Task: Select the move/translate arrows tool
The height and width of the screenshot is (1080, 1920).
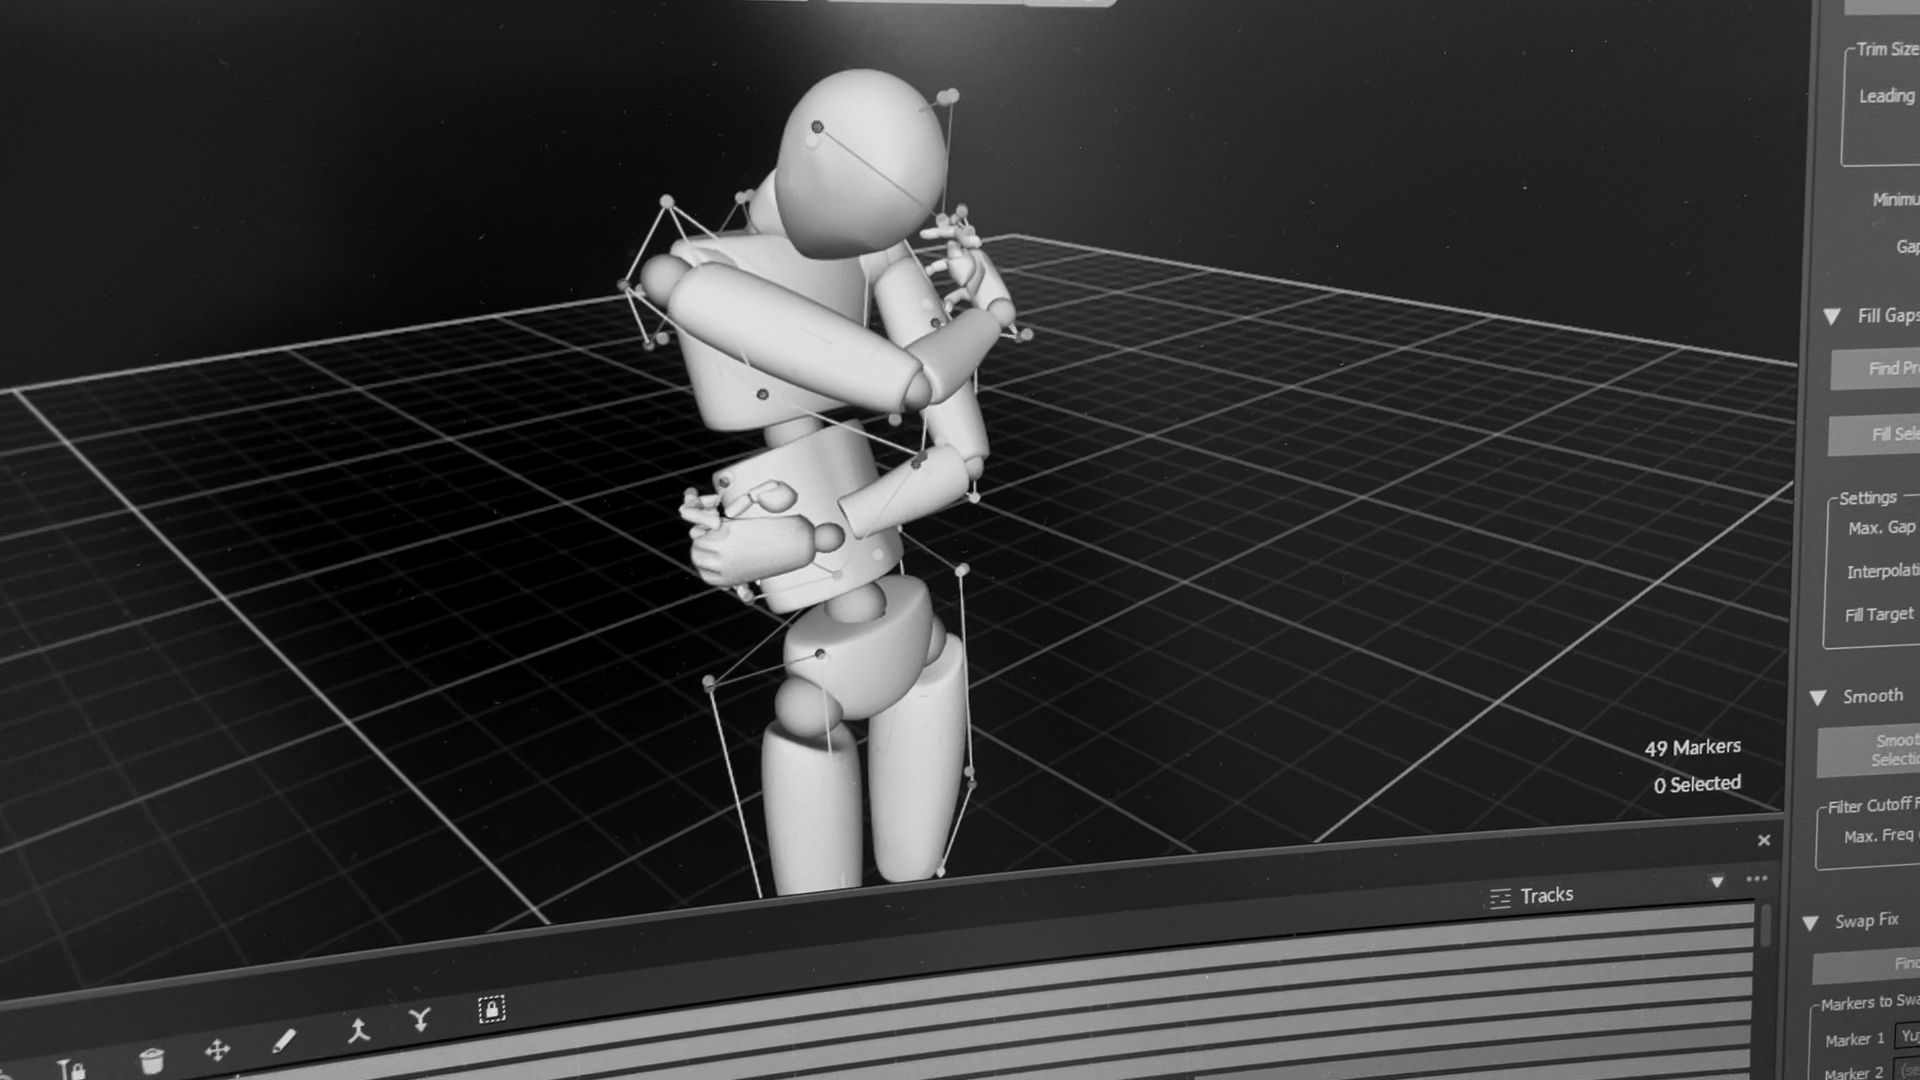Action: pos(217,1049)
